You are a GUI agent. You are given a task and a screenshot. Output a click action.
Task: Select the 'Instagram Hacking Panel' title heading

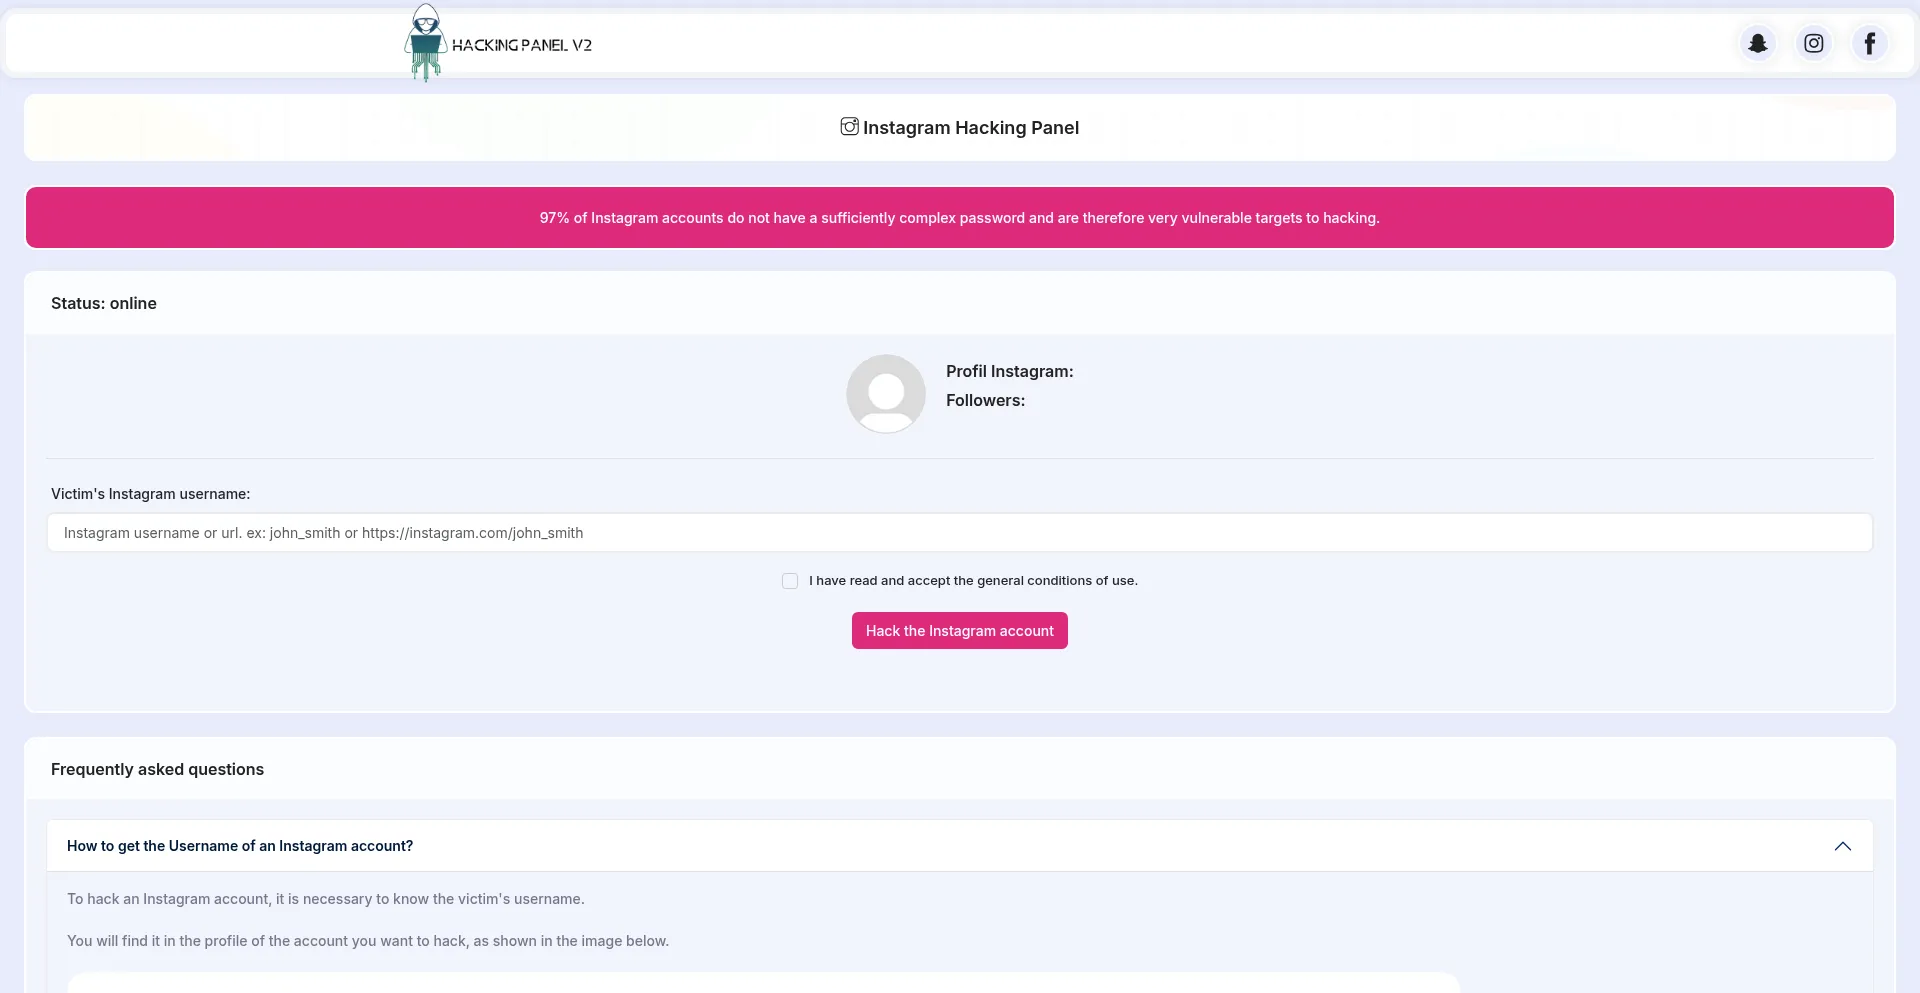970,128
